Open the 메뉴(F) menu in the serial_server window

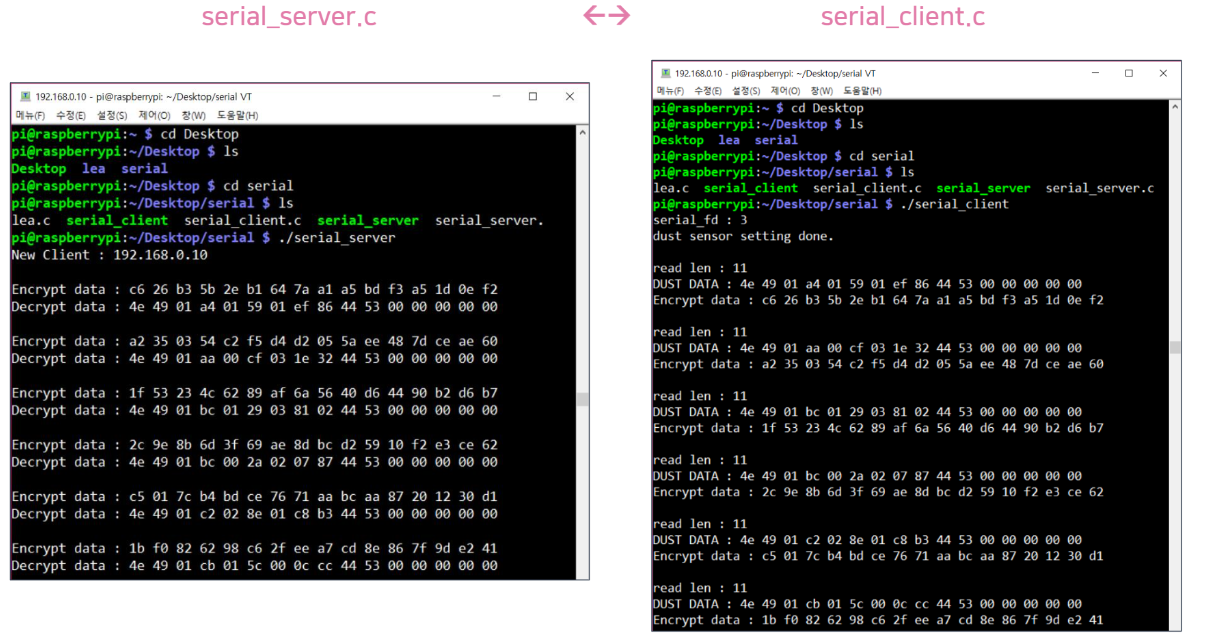click(32, 114)
